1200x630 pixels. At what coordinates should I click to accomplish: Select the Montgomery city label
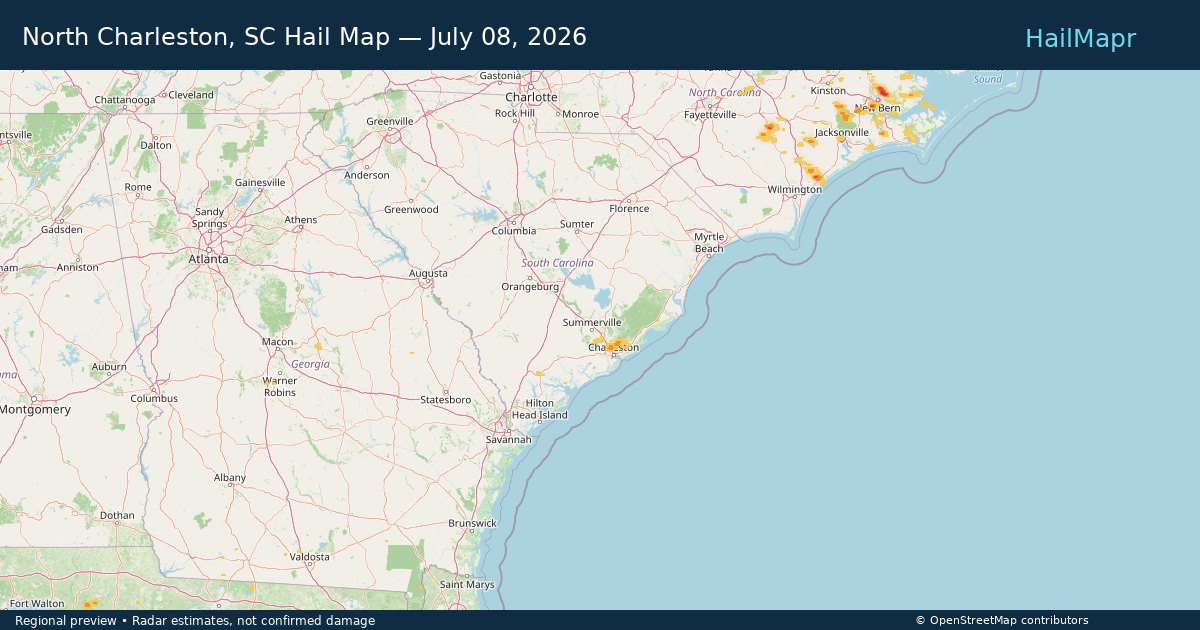[35, 410]
